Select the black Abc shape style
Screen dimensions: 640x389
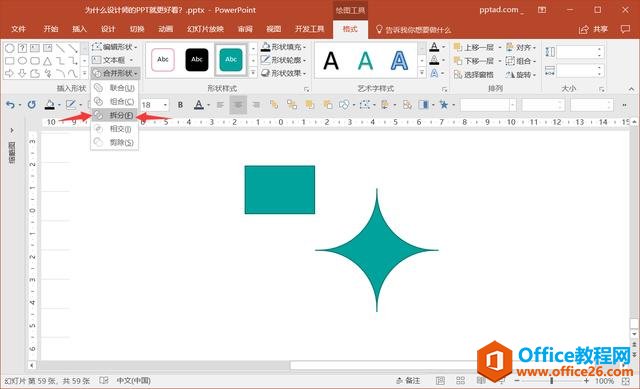[197, 60]
